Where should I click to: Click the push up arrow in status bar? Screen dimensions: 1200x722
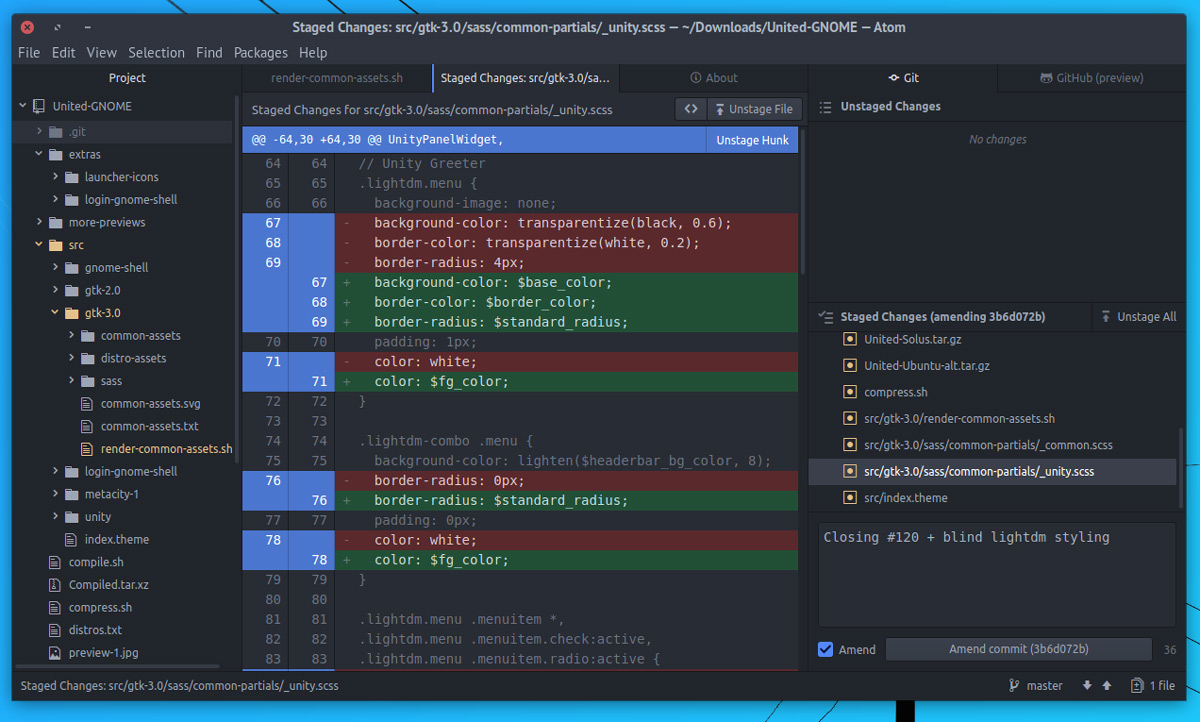pyautogui.click(x=1107, y=685)
